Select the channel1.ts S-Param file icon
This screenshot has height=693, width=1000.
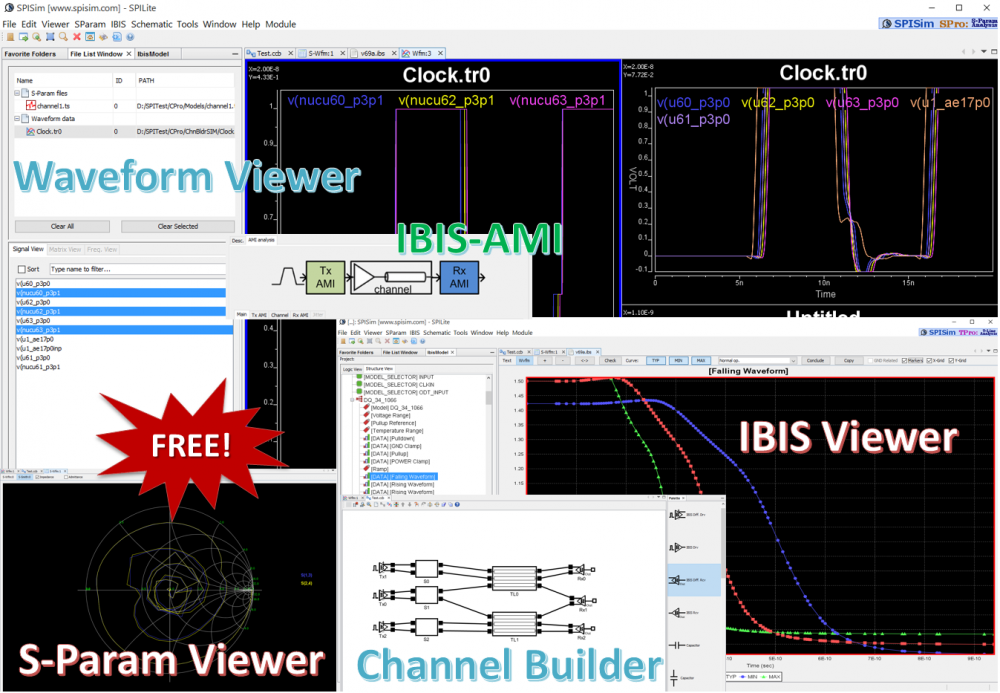pyautogui.click(x=31, y=105)
